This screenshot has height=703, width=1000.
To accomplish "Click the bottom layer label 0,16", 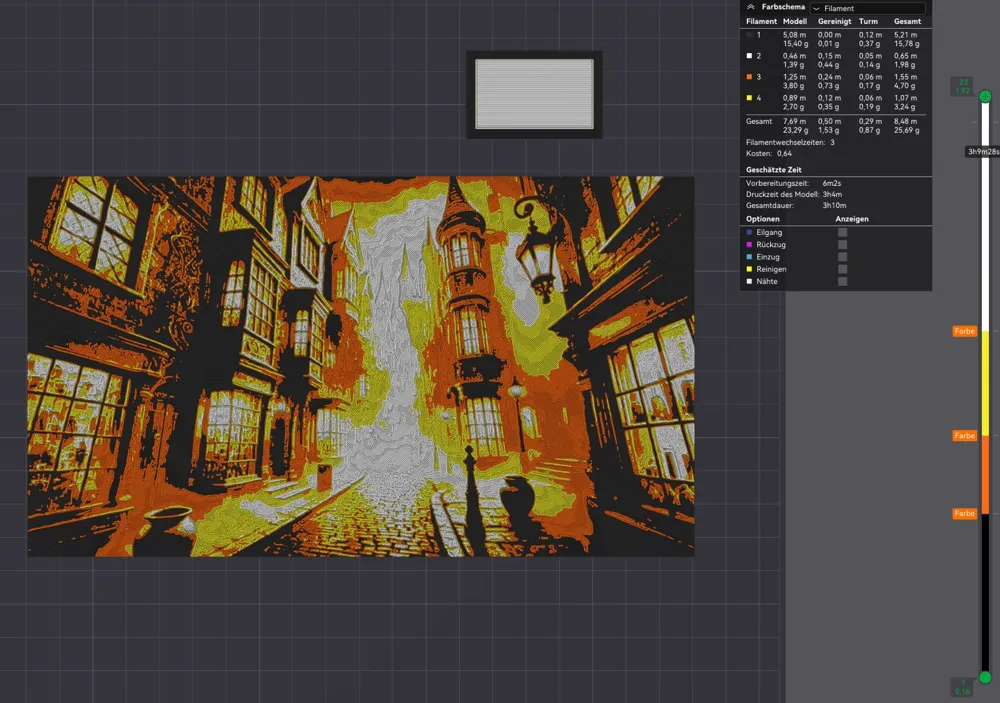I will [x=962, y=692].
